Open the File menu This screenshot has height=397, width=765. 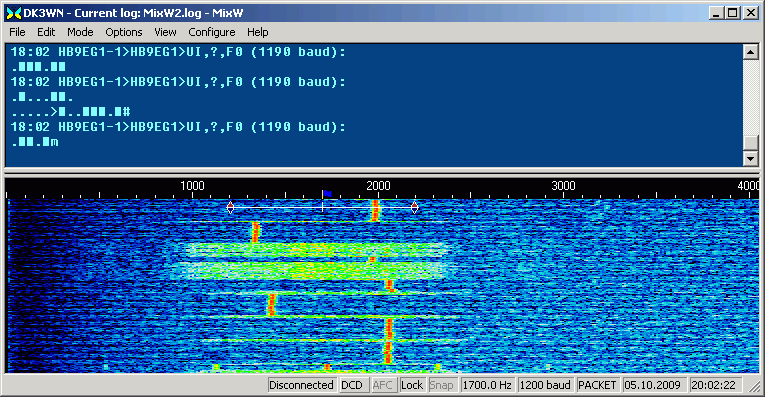[17, 32]
